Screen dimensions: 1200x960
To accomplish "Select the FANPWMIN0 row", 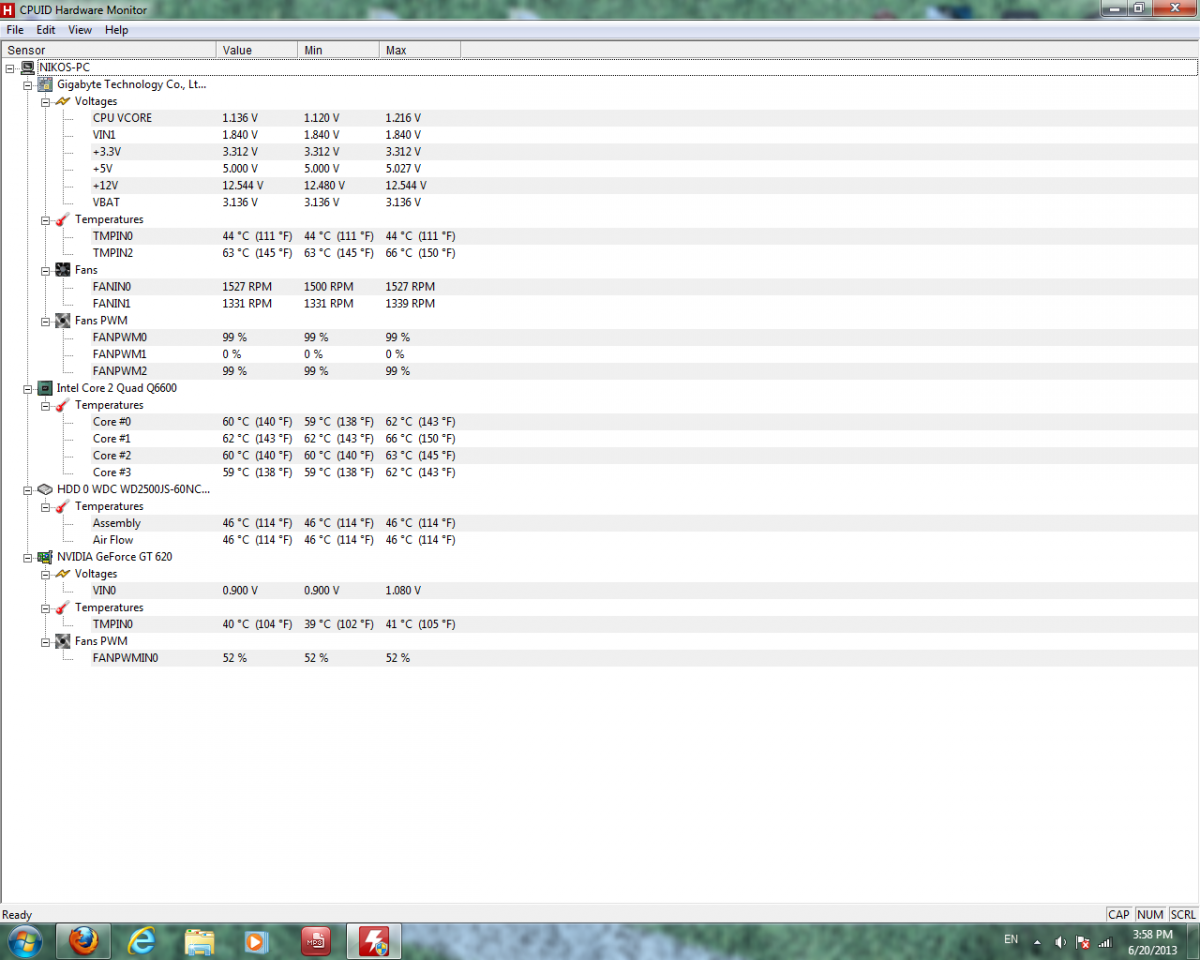I will (644, 658).
